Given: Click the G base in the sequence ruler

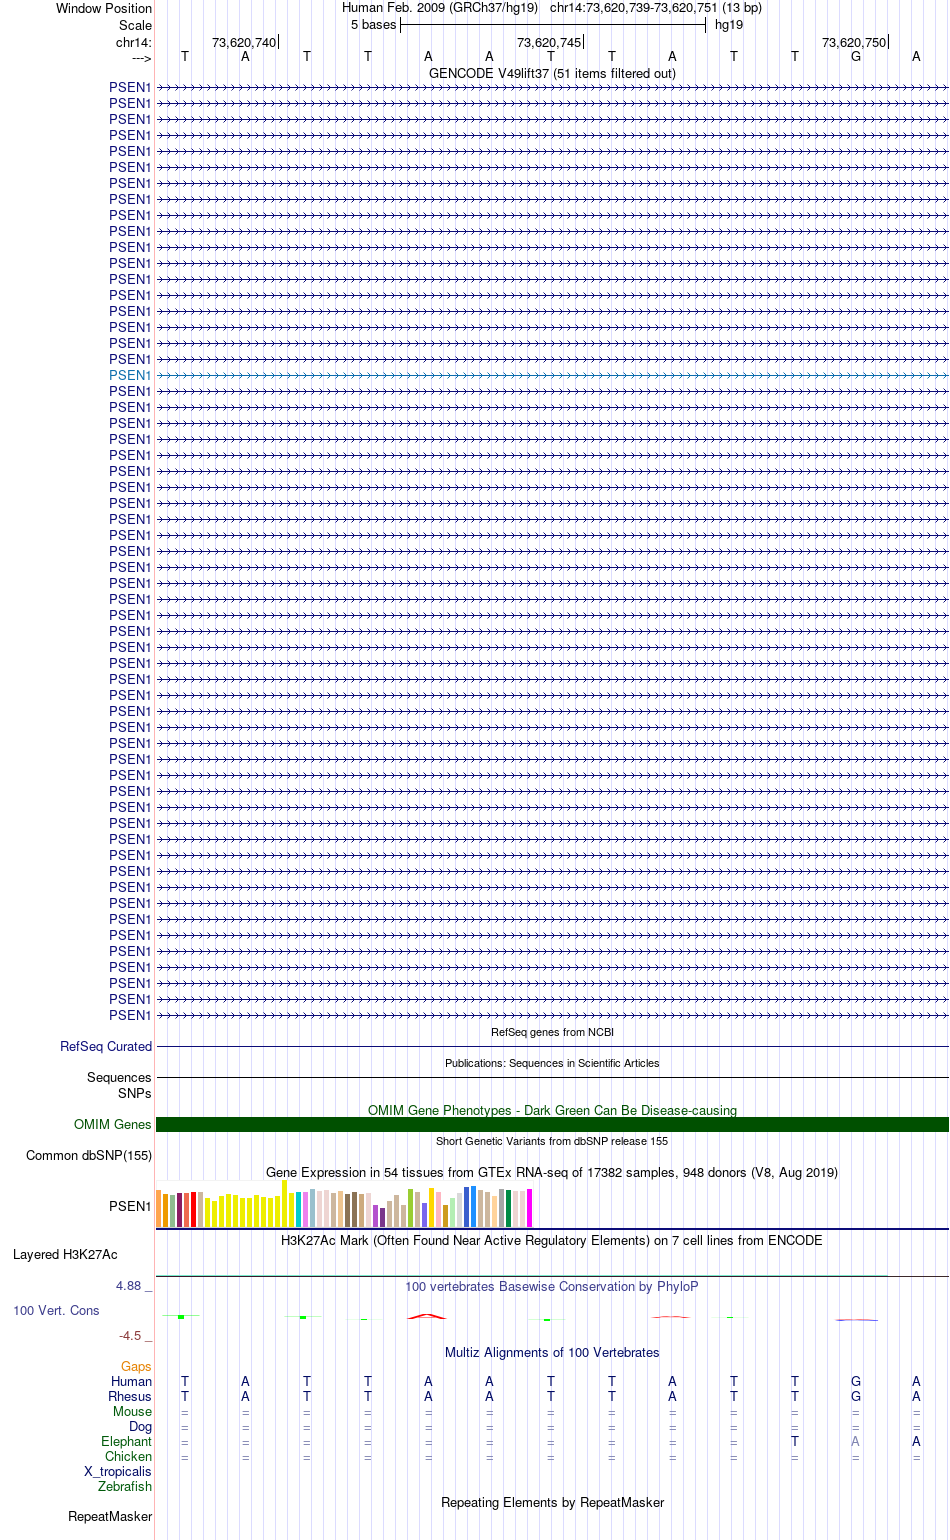Looking at the screenshot, I should [x=856, y=57].
